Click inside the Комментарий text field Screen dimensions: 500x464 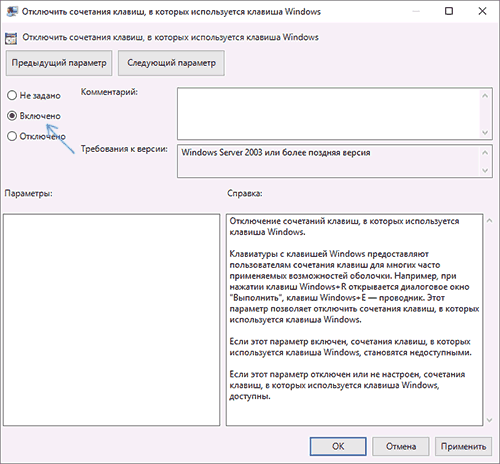(329, 114)
